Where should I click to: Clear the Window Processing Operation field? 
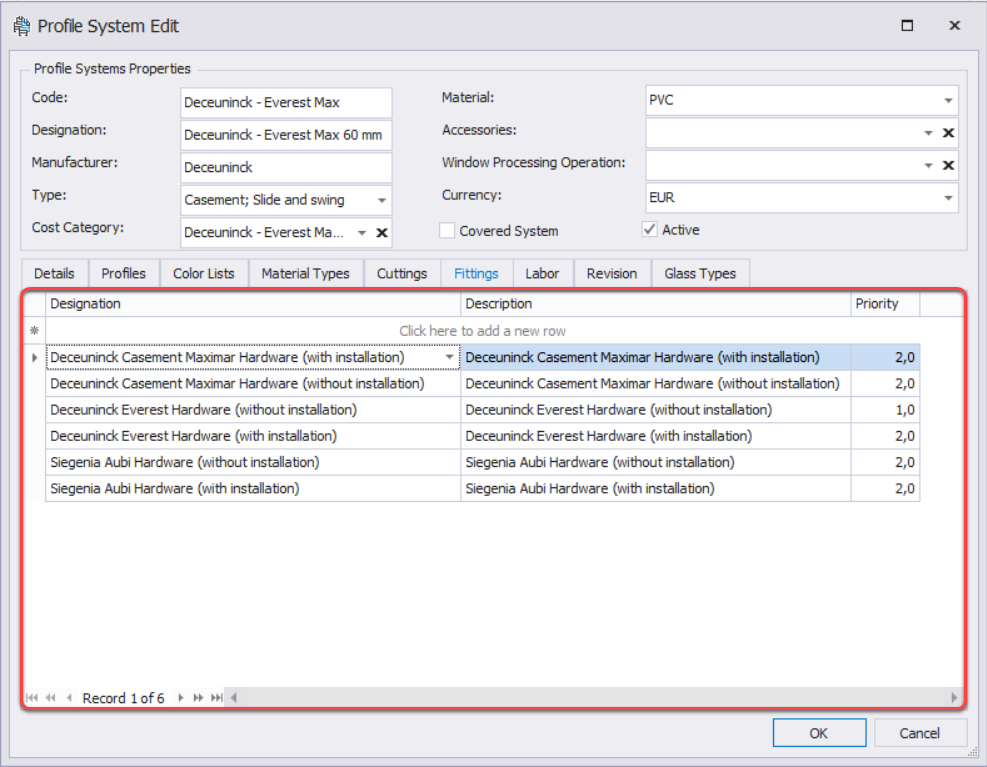[x=948, y=165]
